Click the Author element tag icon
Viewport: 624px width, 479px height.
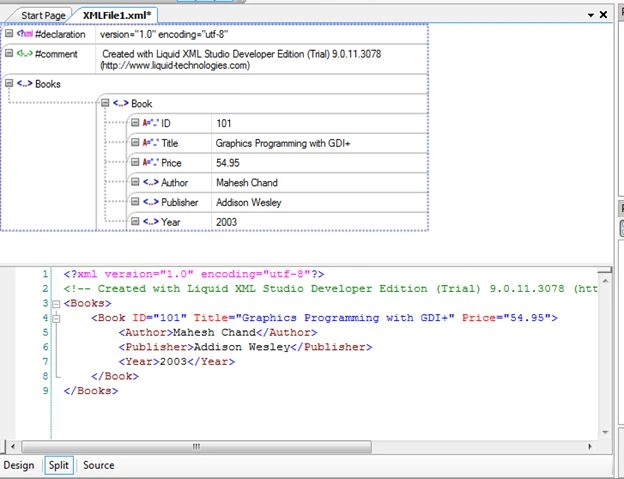click(x=151, y=182)
